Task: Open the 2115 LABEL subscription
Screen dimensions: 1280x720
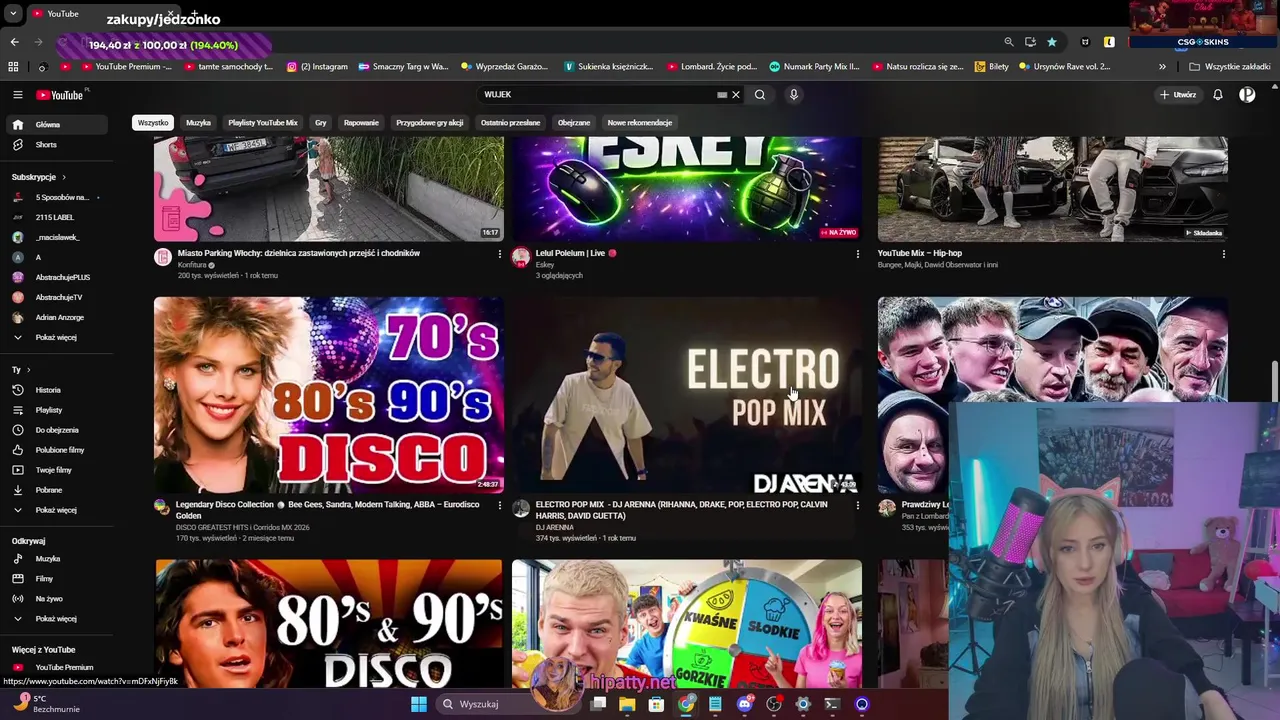Action: 56,217
